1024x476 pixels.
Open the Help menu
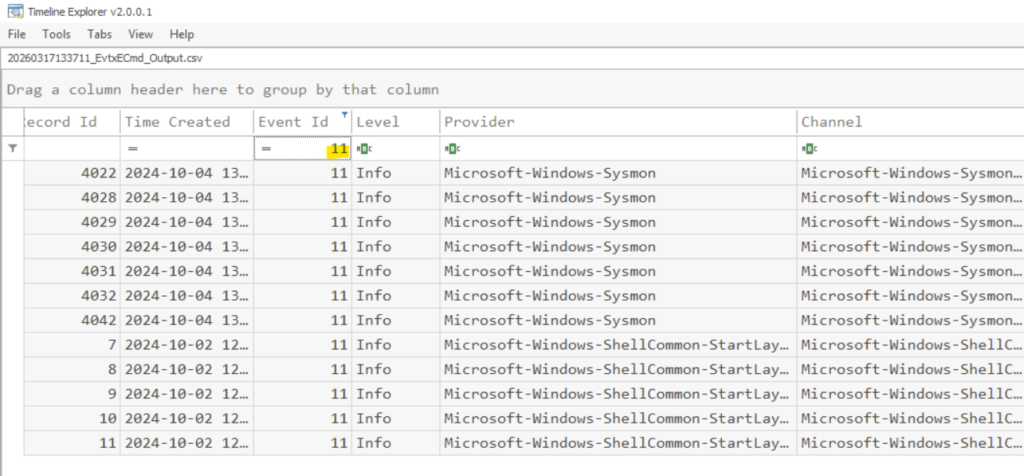181,34
